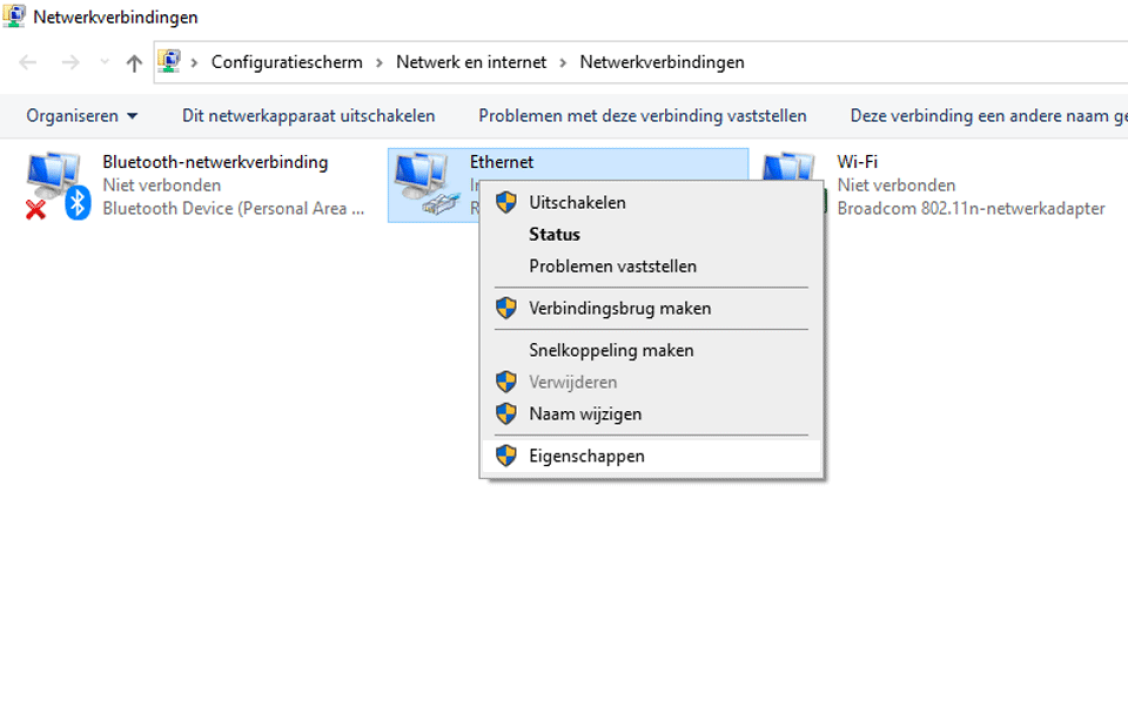1128x721 pixels.
Task: Expand chevron after Configuratiescherm in breadcrumb
Action: (380, 63)
